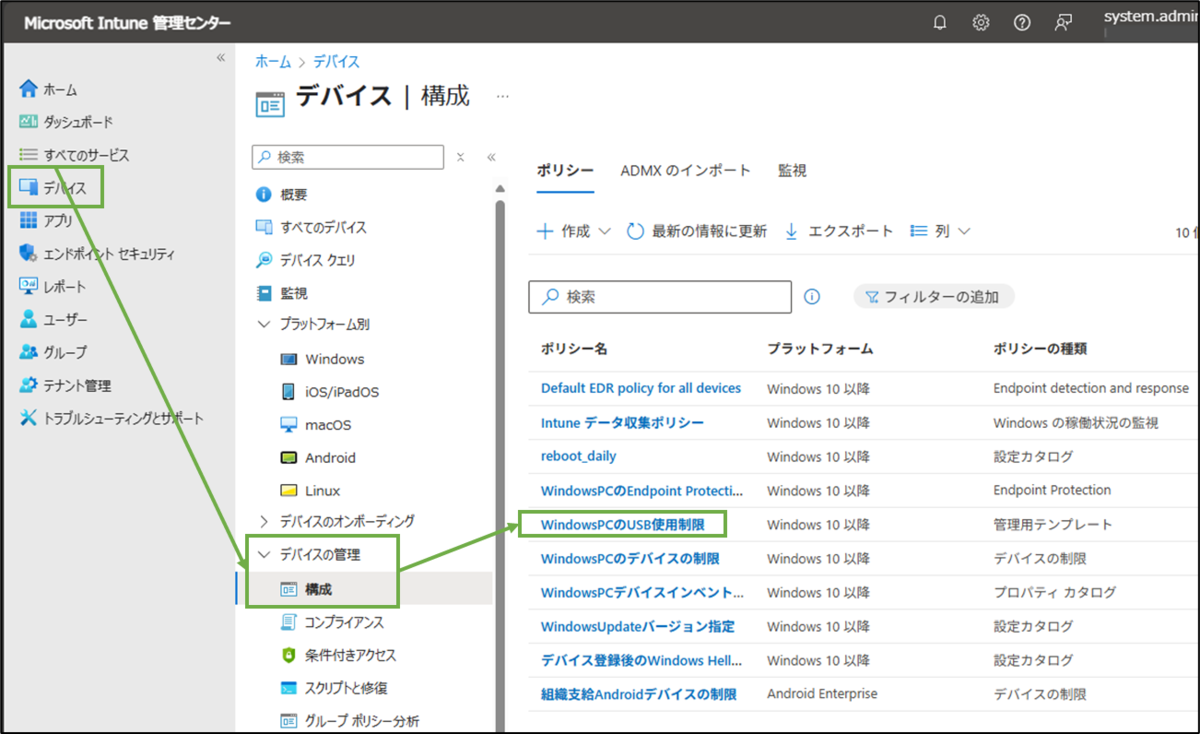This screenshot has height=734, width=1200.
Task: Click フィルターの追加 button
Action: (x=933, y=297)
